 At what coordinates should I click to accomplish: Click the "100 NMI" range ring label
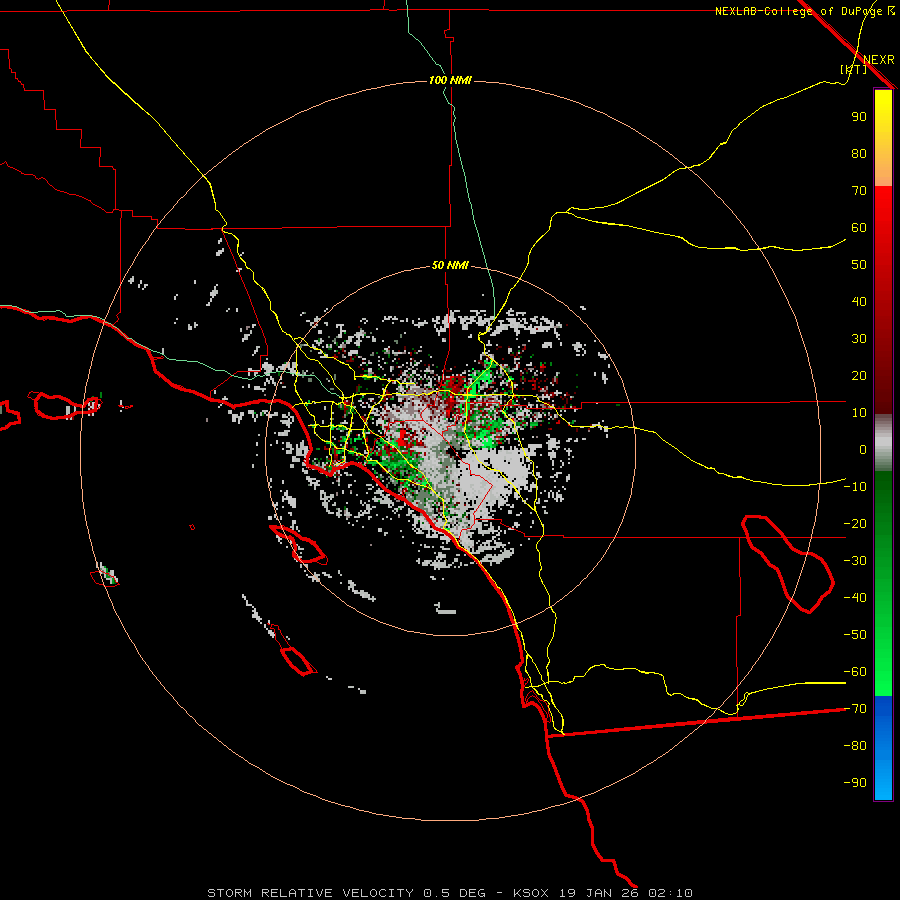450,80
